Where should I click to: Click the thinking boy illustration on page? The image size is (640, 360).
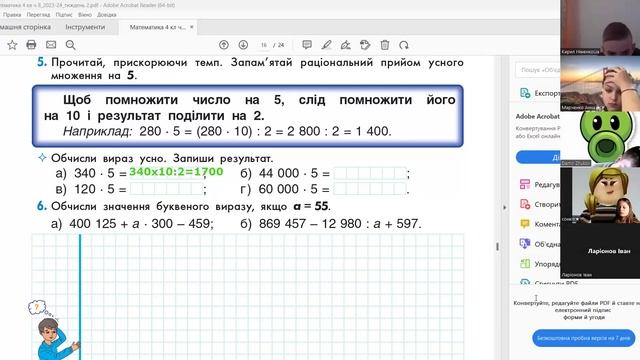[x=53, y=331]
